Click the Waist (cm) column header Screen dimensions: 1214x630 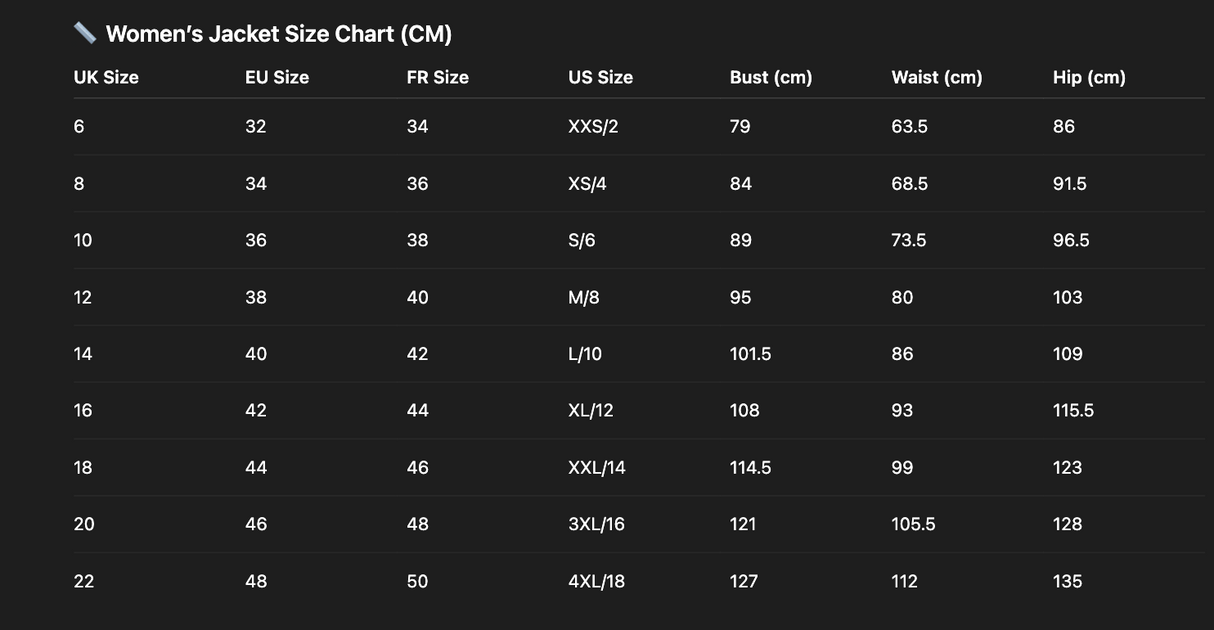coord(937,77)
